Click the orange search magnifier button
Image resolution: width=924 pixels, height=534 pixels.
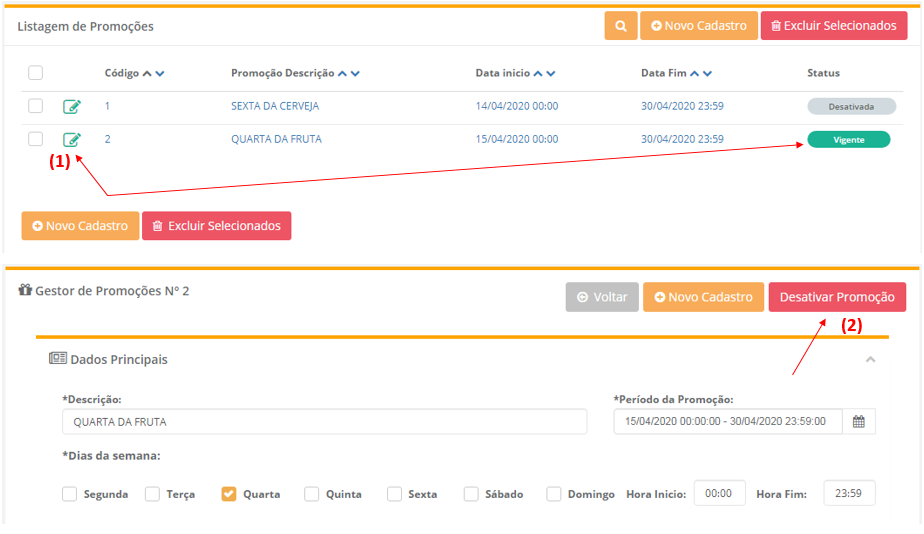(x=620, y=26)
